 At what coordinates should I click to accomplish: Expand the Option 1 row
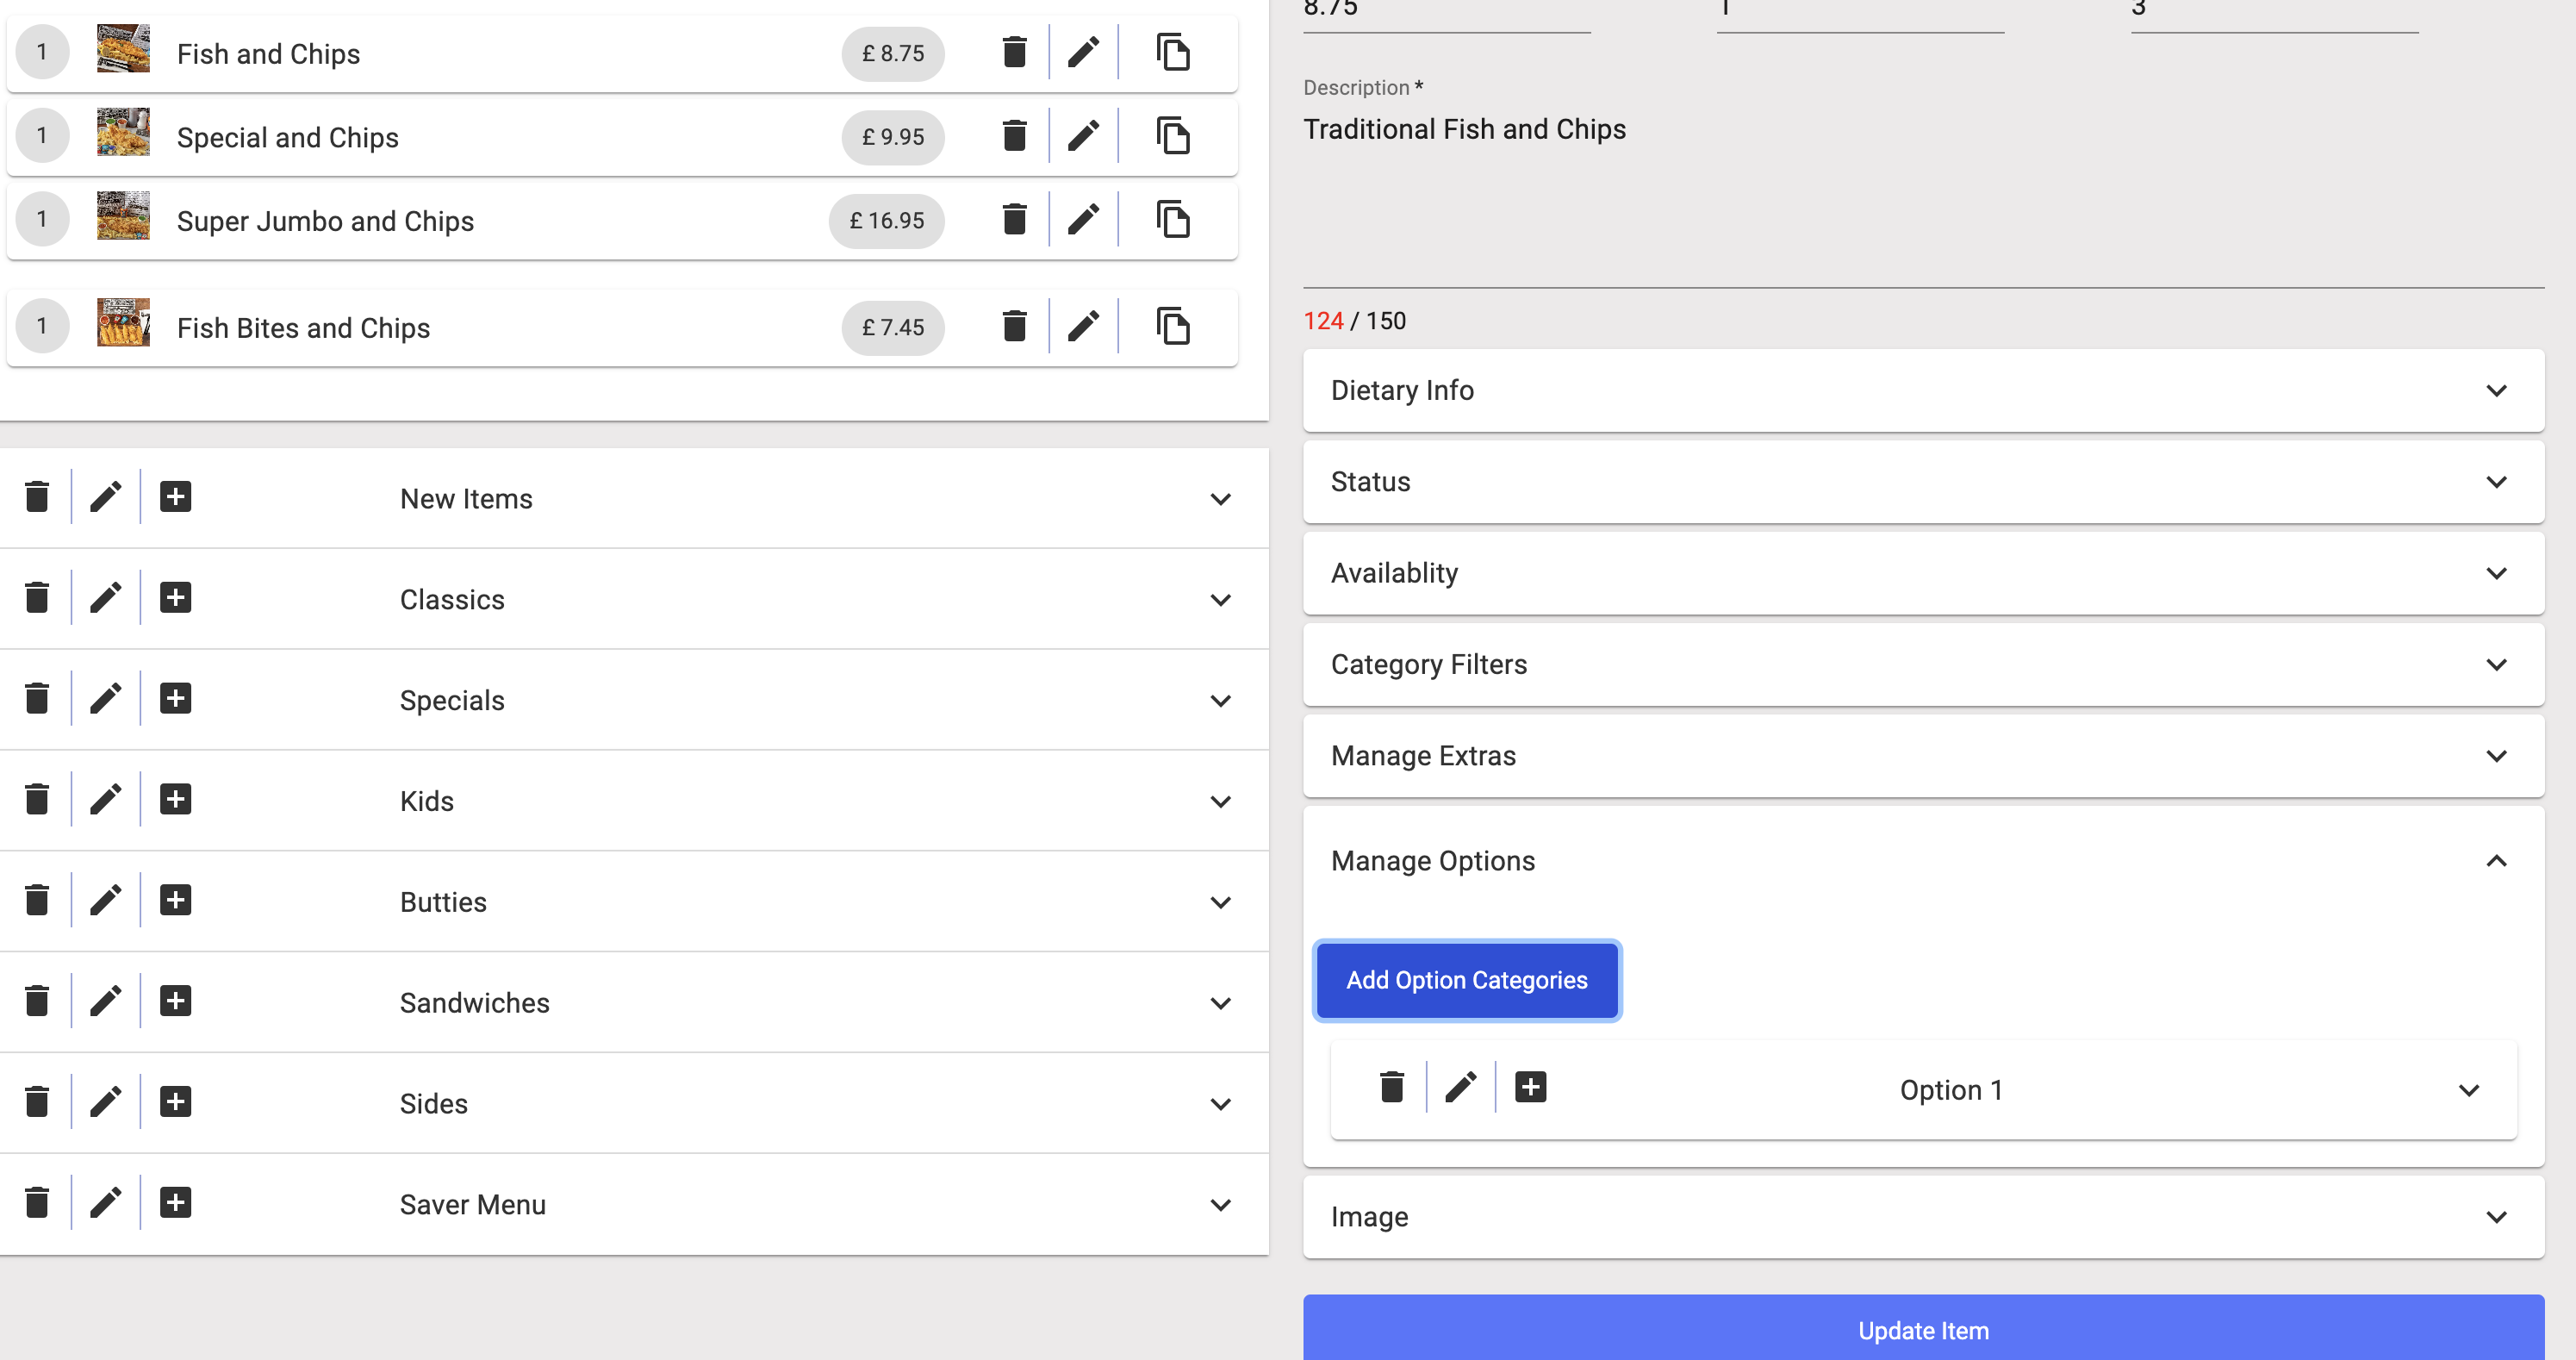point(2468,1090)
